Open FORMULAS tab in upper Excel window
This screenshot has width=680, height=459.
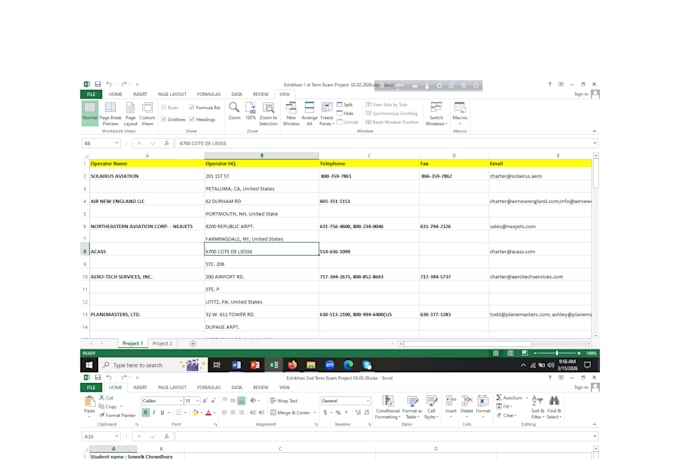click(x=209, y=94)
